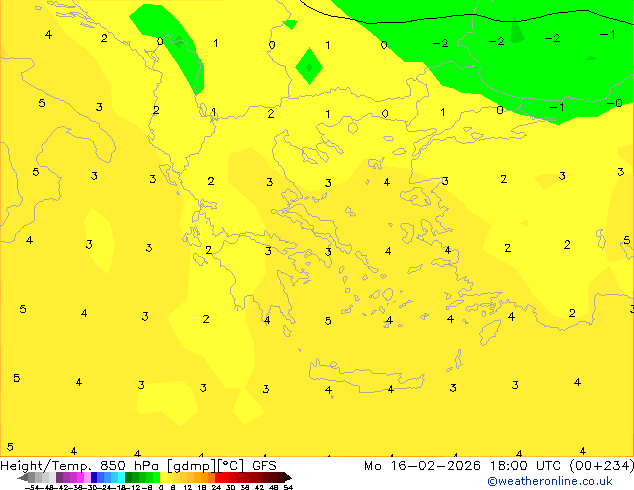The image size is (634, 490).
Task: Pick the dark purple legend swatch
Action: [59, 477]
